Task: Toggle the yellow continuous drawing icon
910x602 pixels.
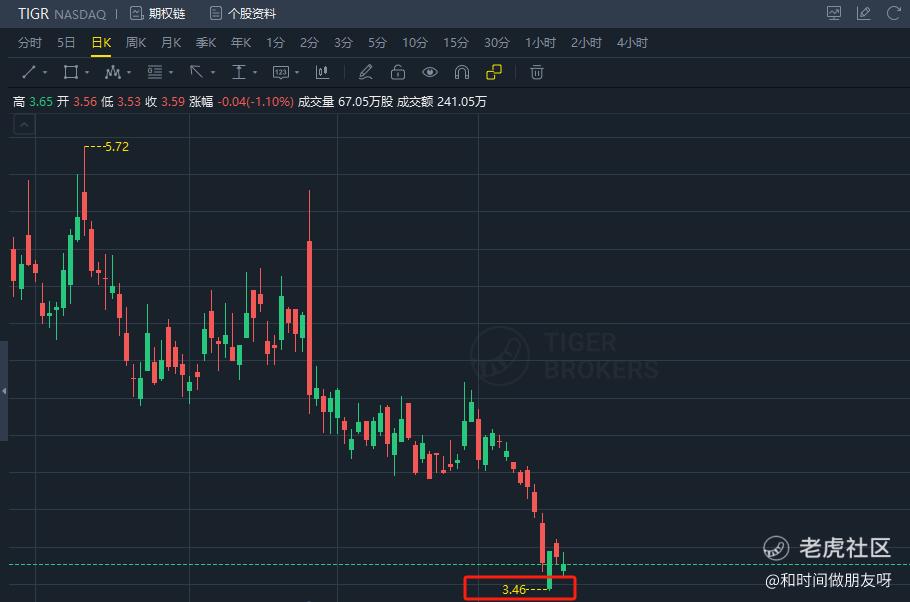Action: [x=494, y=72]
